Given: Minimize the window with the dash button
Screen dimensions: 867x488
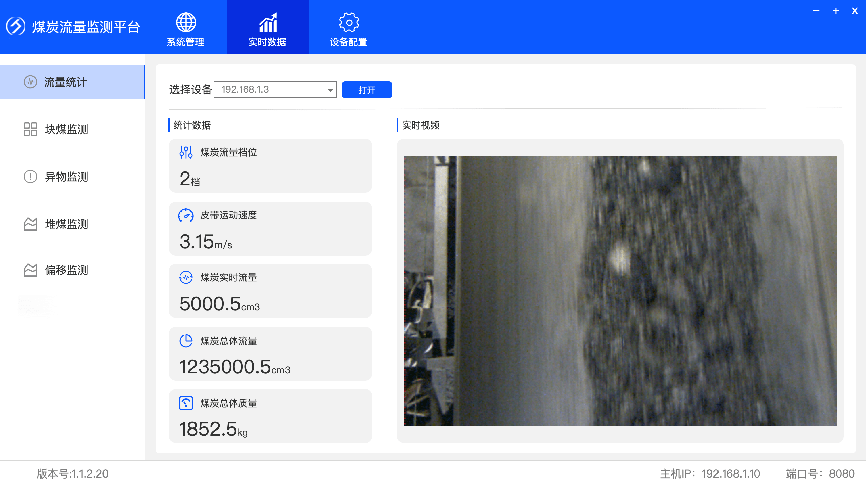Looking at the screenshot, I should tap(816, 10).
